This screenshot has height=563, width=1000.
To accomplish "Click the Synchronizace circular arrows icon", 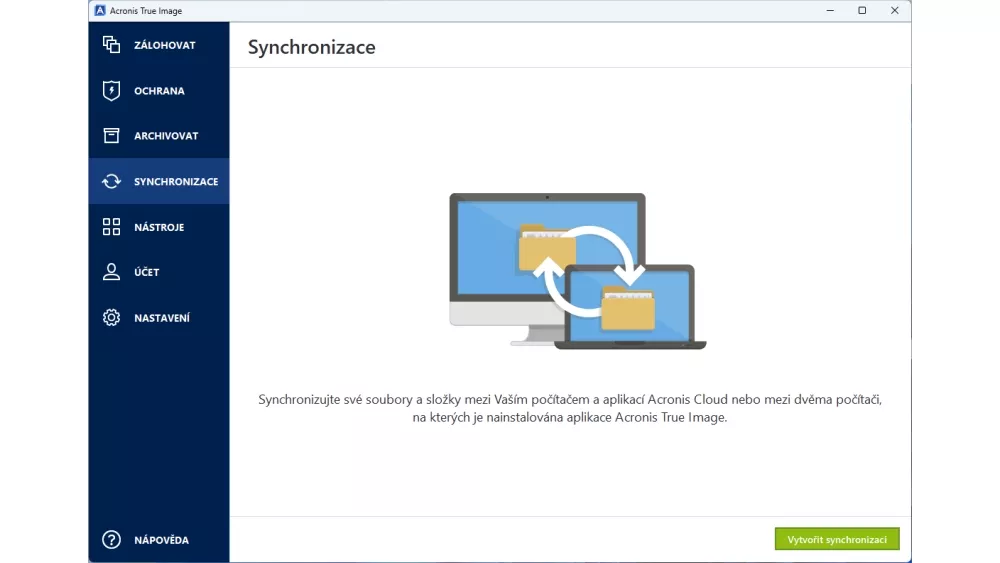I will [111, 182].
